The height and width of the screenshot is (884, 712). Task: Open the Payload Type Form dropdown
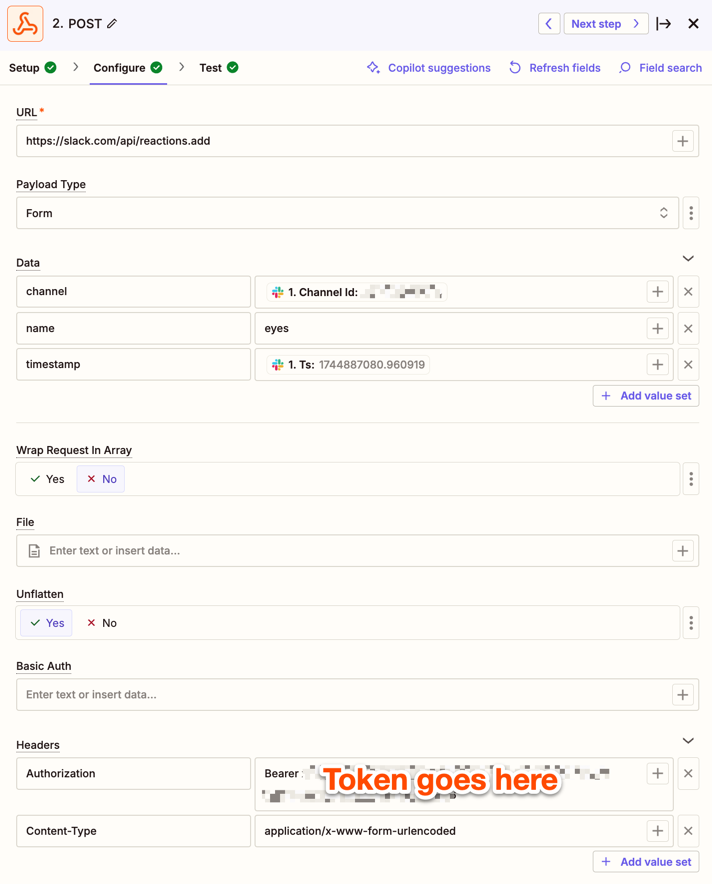pos(347,213)
